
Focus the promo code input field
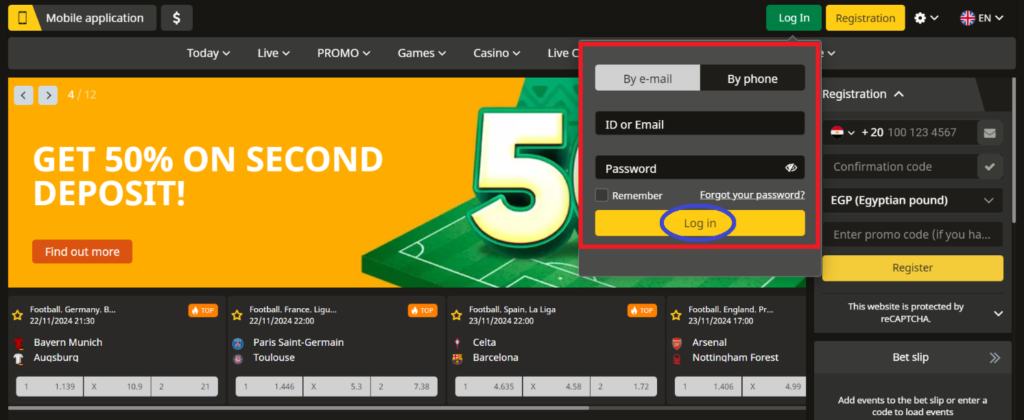coord(912,234)
